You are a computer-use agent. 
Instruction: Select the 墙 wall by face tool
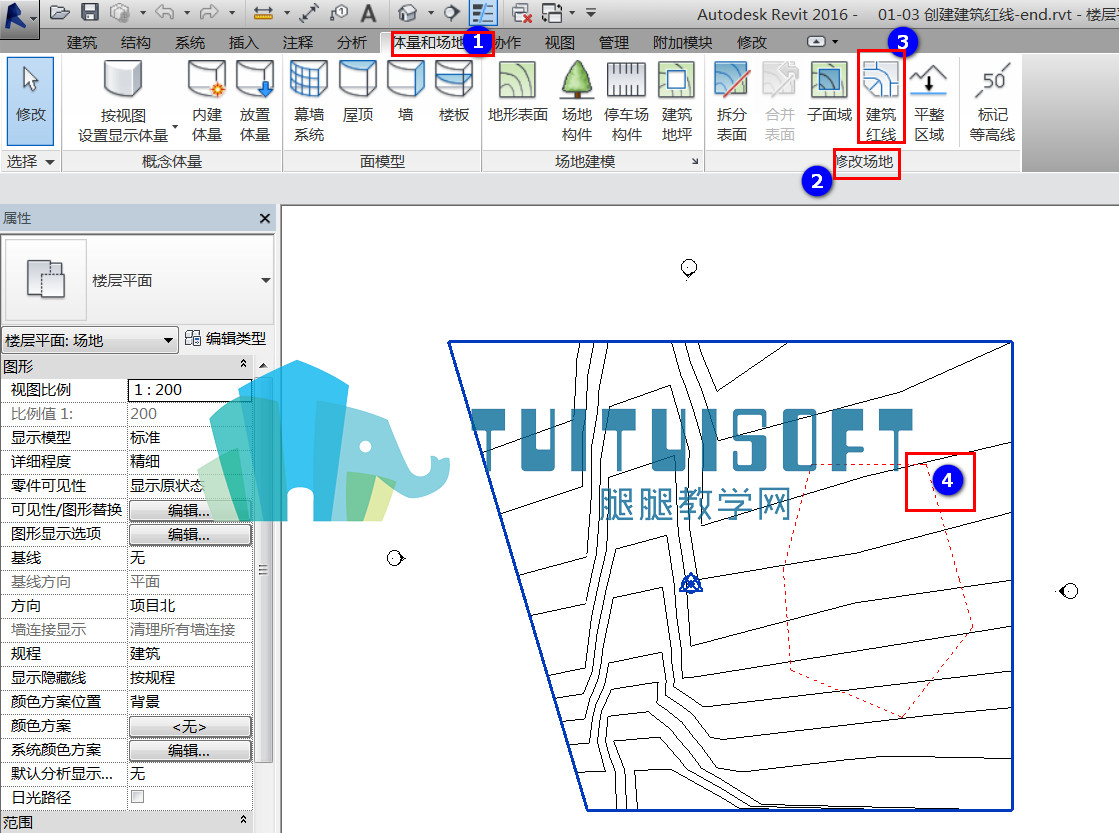pos(405,92)
